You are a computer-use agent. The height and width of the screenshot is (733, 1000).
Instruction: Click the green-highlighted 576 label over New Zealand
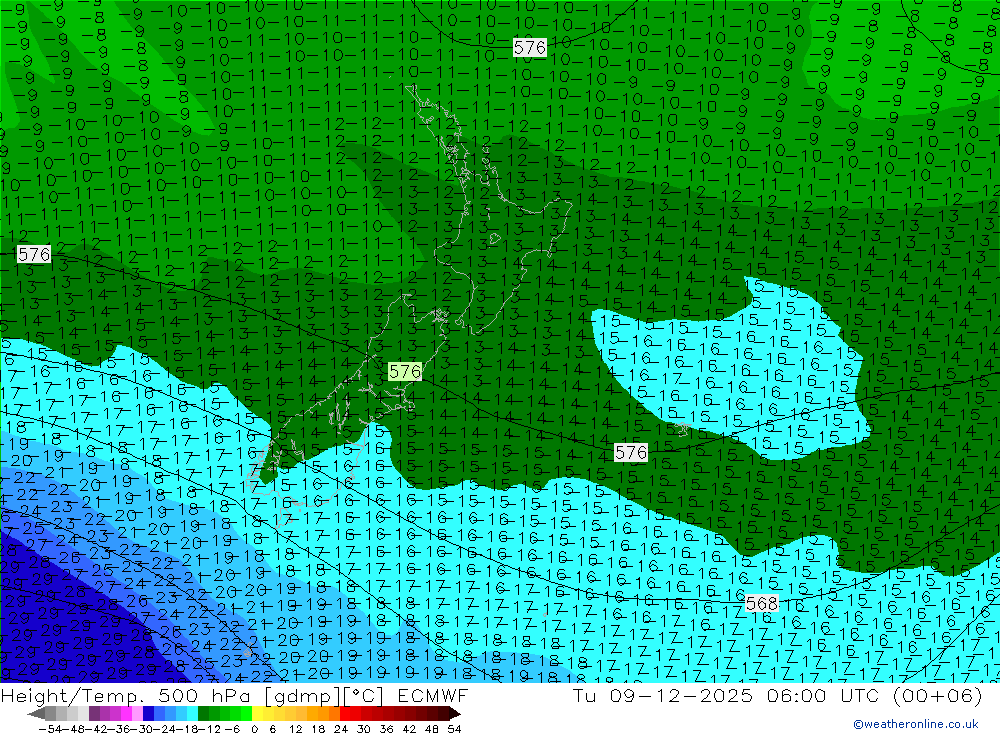pyautogui.click(x=404, y=371)
